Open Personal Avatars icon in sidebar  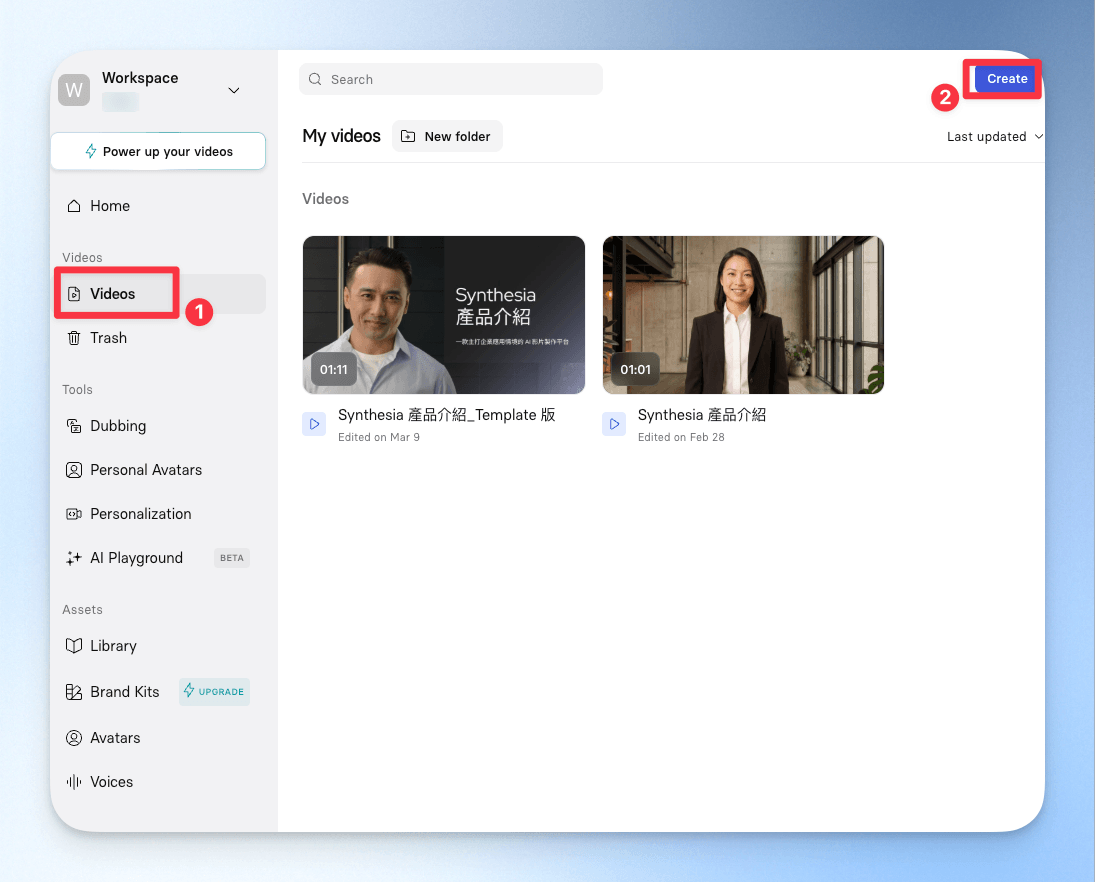(x=73, y=470)
